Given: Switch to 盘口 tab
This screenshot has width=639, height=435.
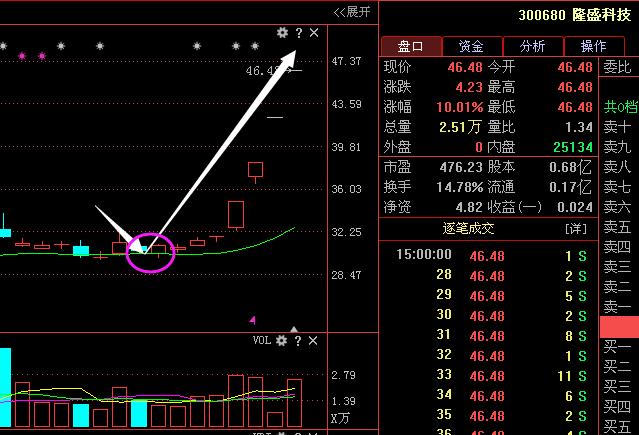Looking at the screenshot, I should [x=411, y=46].
